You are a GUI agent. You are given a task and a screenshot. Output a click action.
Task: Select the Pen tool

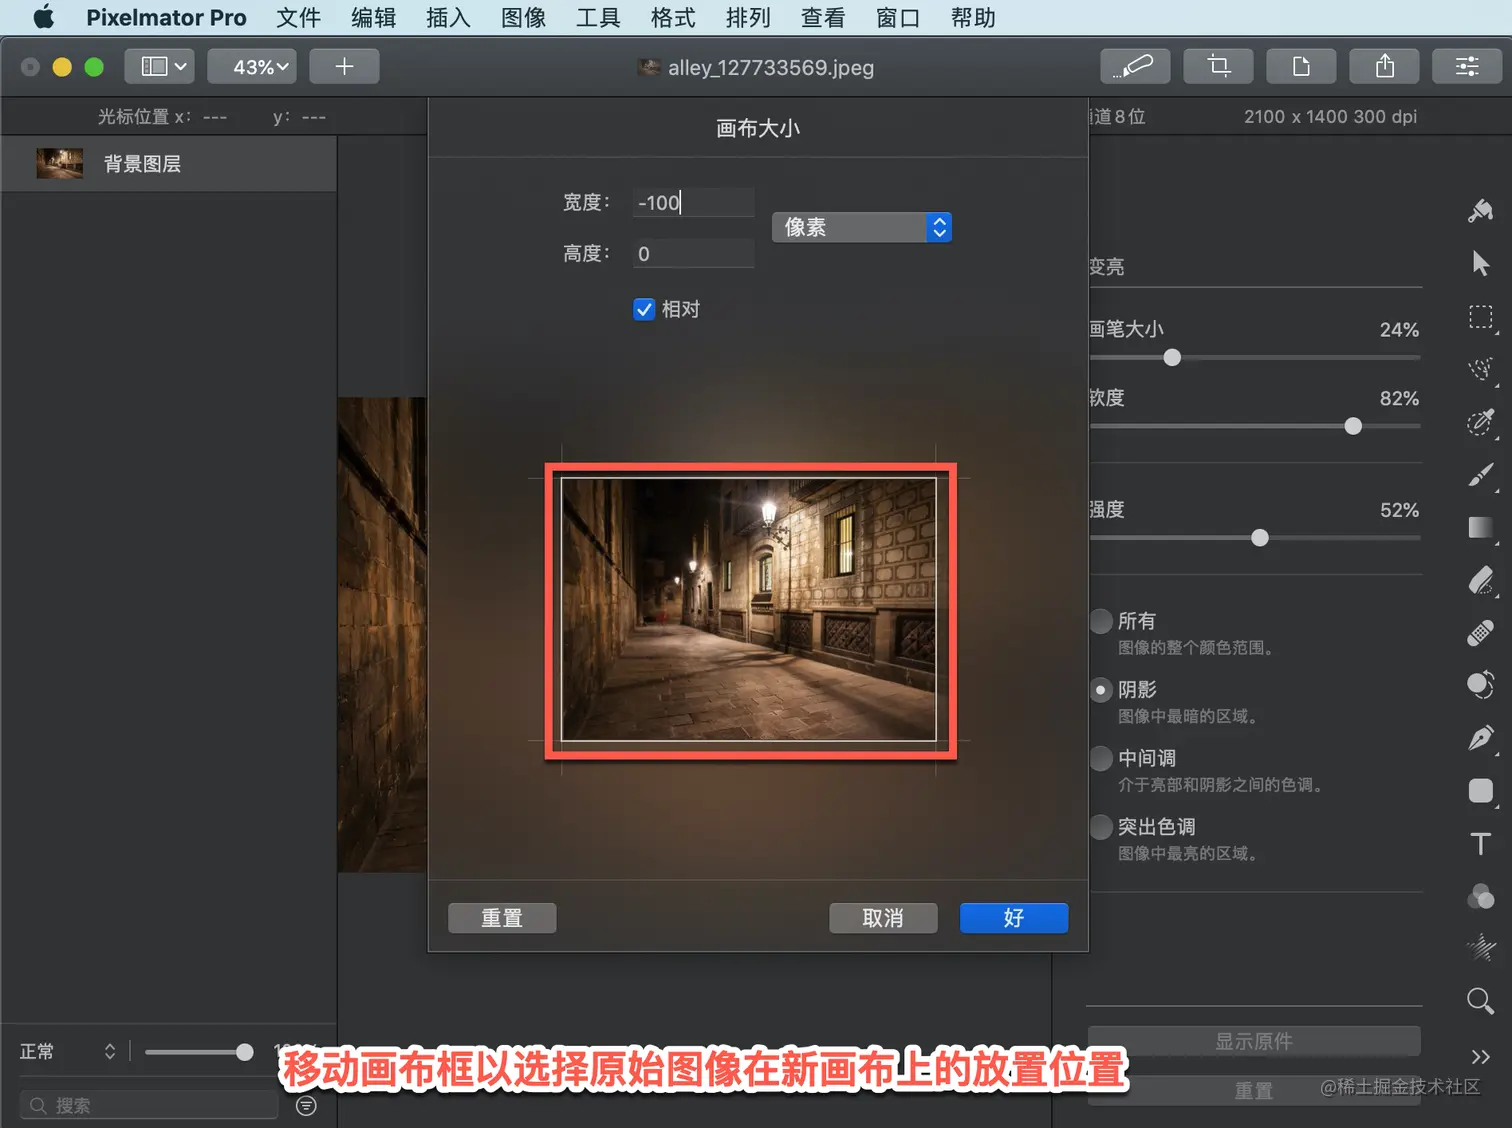pyautogui.click(x=1481, y=738)
